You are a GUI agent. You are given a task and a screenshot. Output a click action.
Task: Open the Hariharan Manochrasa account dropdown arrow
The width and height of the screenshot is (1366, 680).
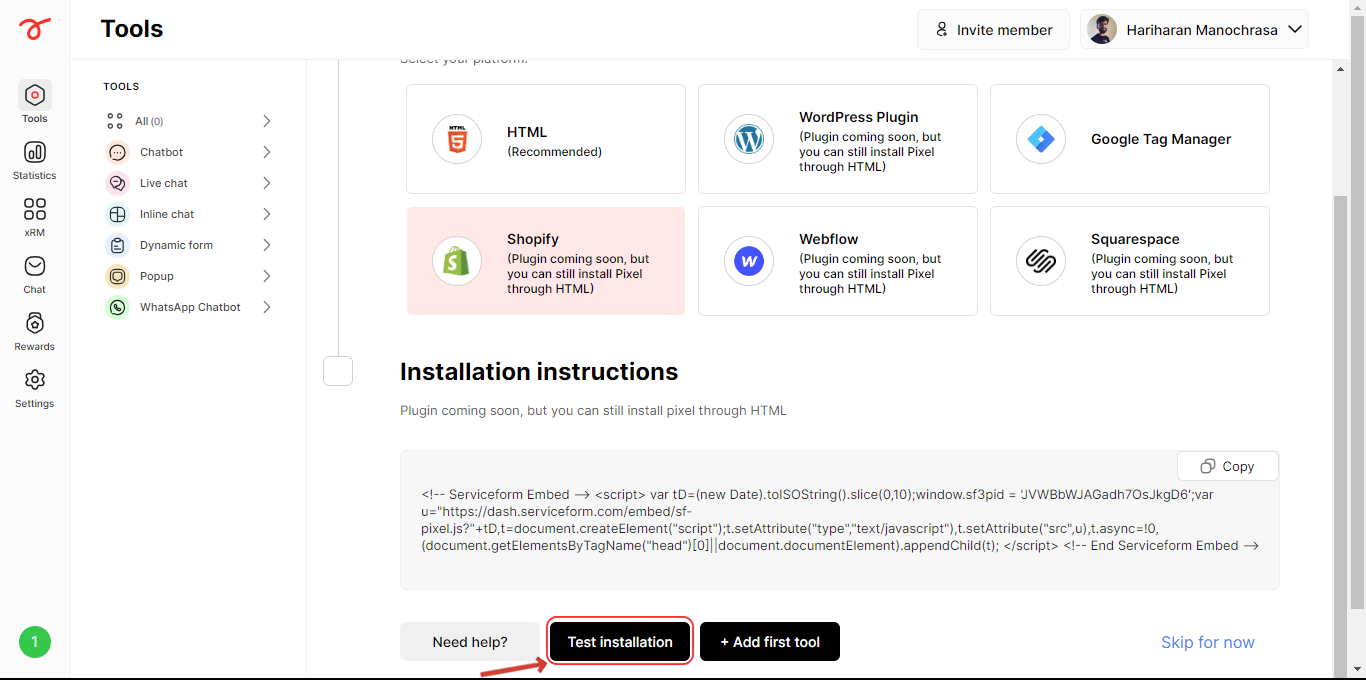coord(1294,29)
